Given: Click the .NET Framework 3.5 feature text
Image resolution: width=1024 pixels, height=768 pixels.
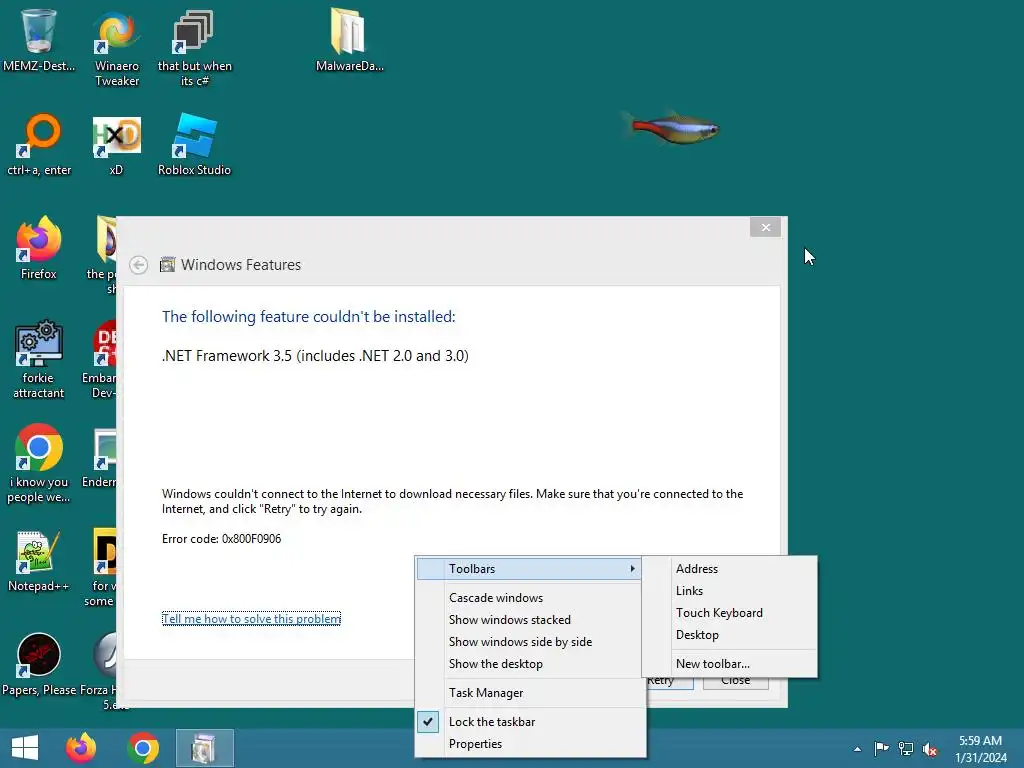Looking at the screenshot, I should 315,356.
